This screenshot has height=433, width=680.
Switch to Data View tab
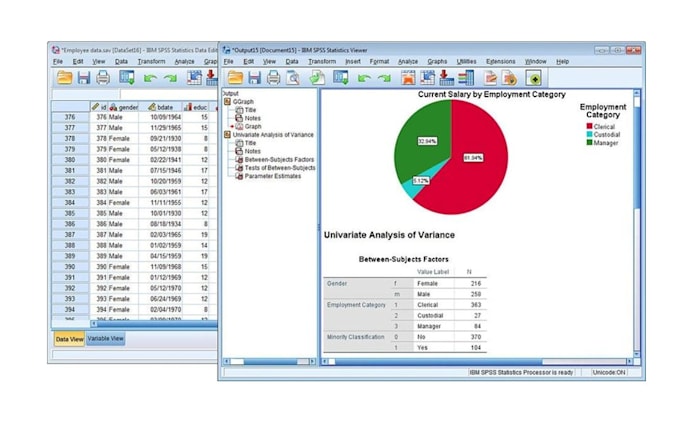coord(69,339)
